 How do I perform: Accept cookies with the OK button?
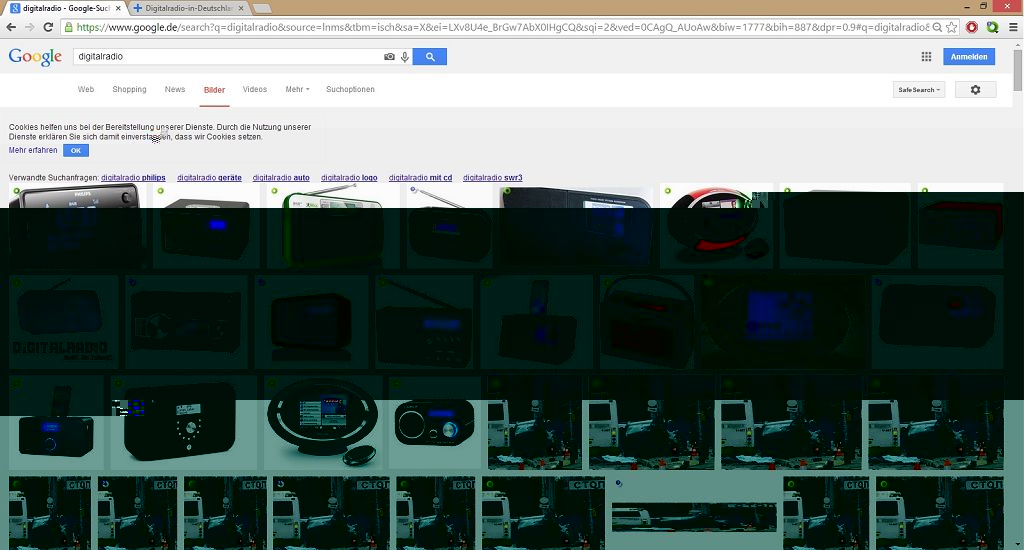pos(75,150)
